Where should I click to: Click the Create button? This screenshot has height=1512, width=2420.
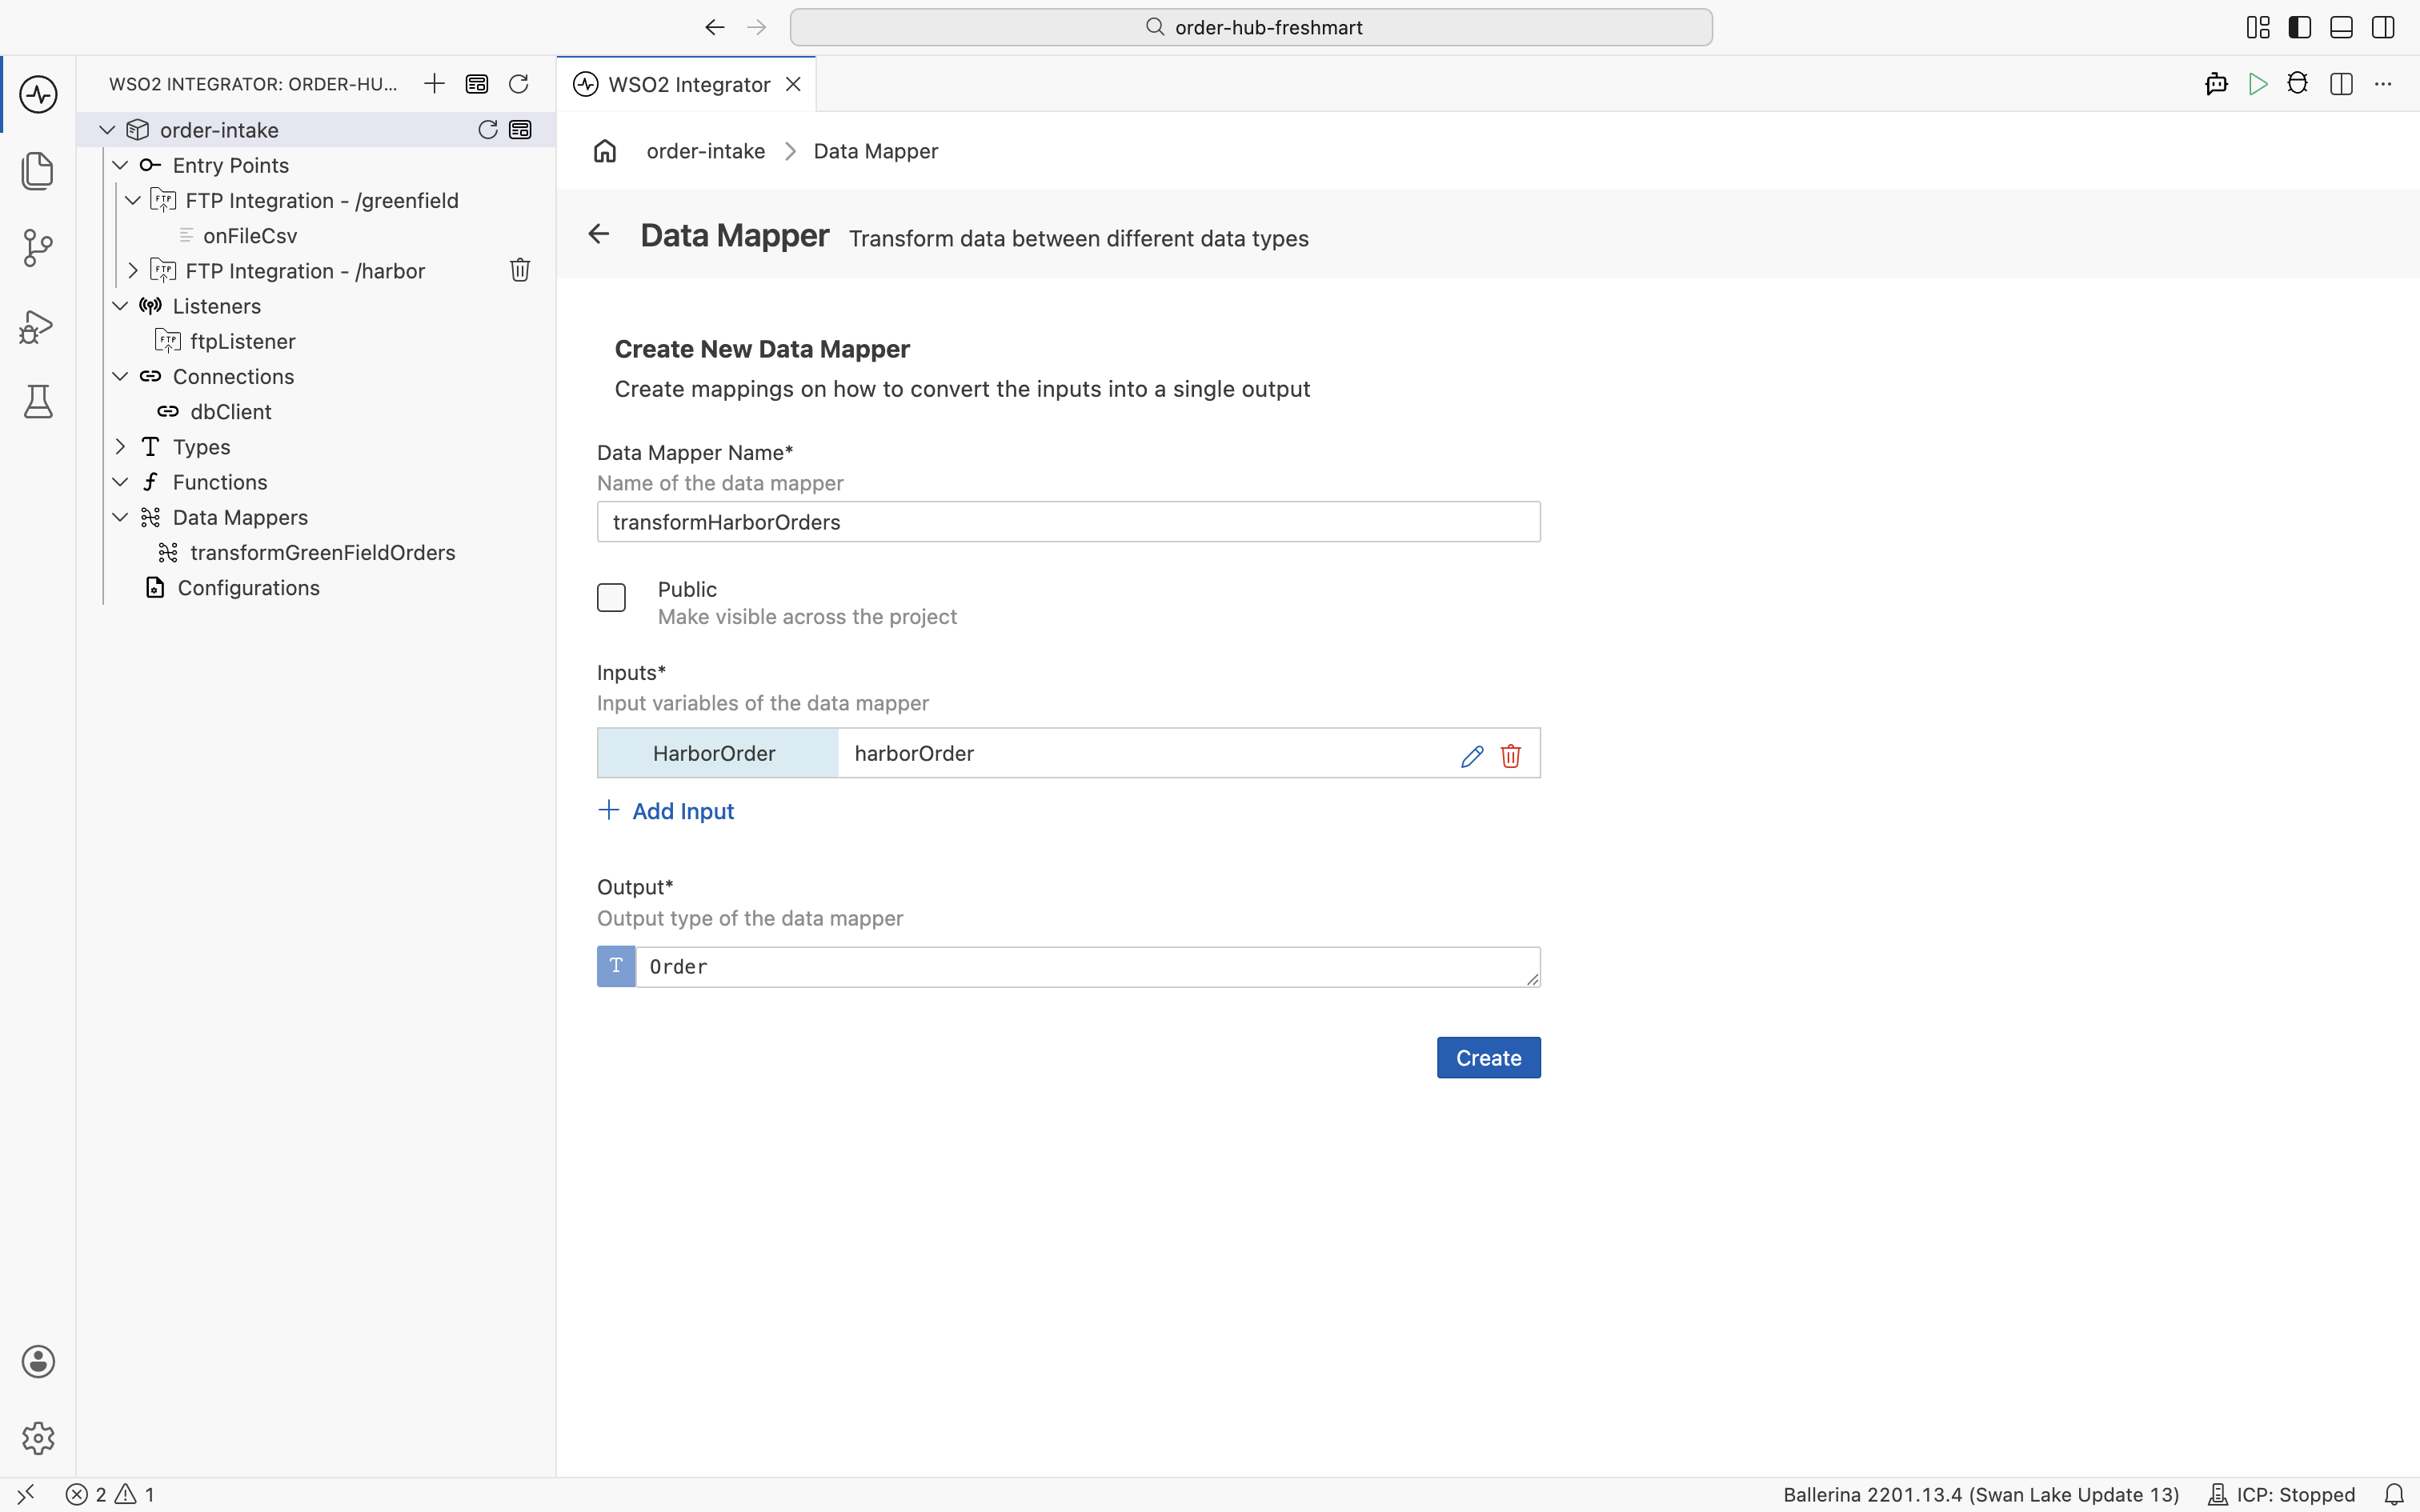1488,1058
